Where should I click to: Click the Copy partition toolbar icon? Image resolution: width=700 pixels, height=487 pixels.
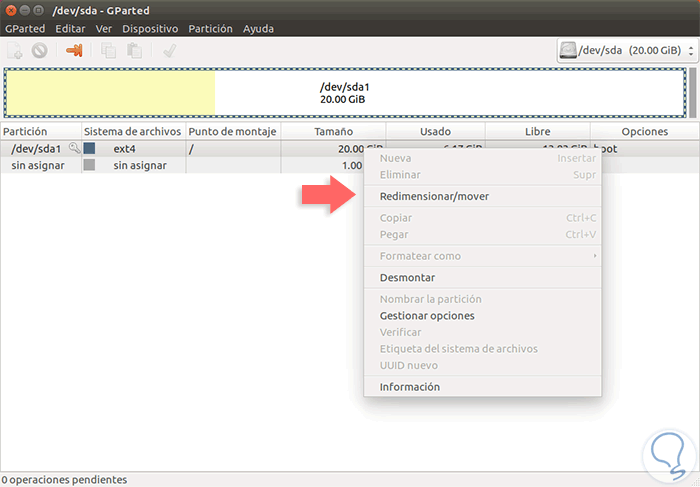click(108, 50)
